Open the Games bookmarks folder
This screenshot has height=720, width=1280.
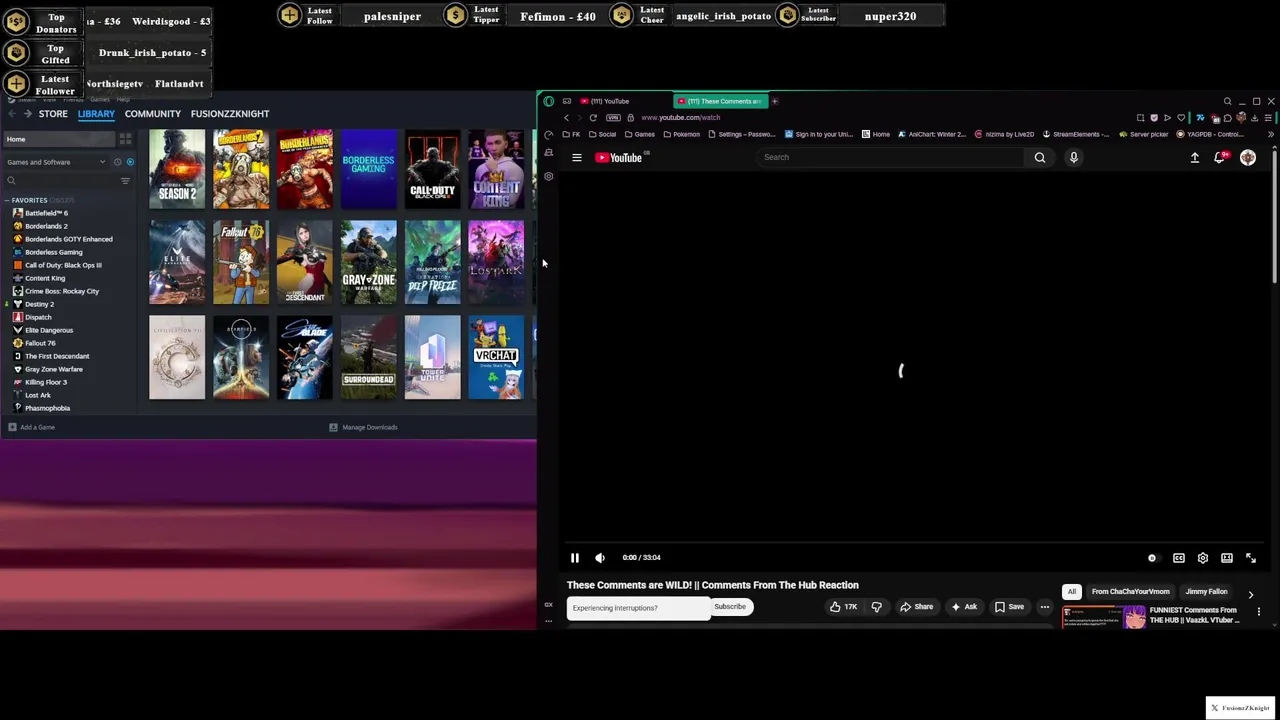tap(640, 134)
